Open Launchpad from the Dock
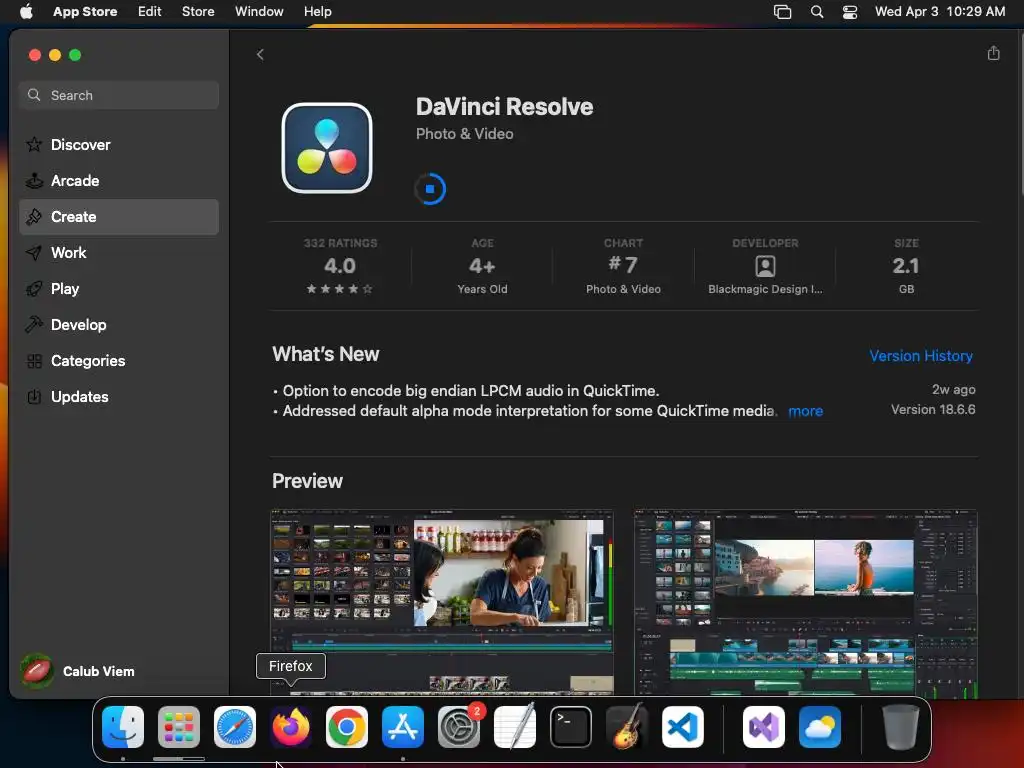1024x768 pixels. [178, 727]
